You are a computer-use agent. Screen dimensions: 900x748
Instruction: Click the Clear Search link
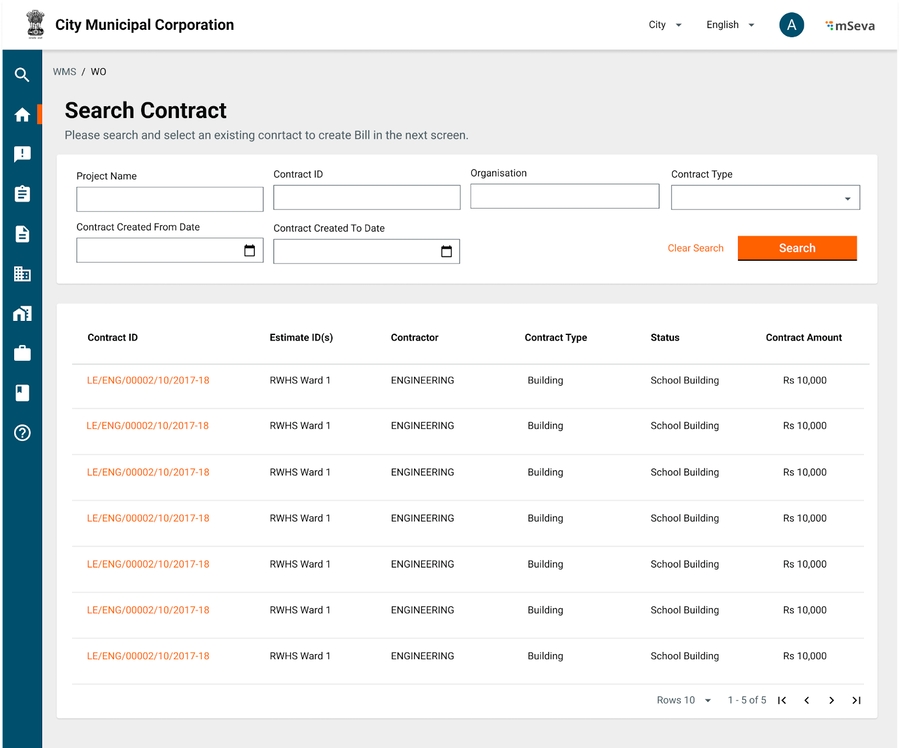(x=695, y=248)
